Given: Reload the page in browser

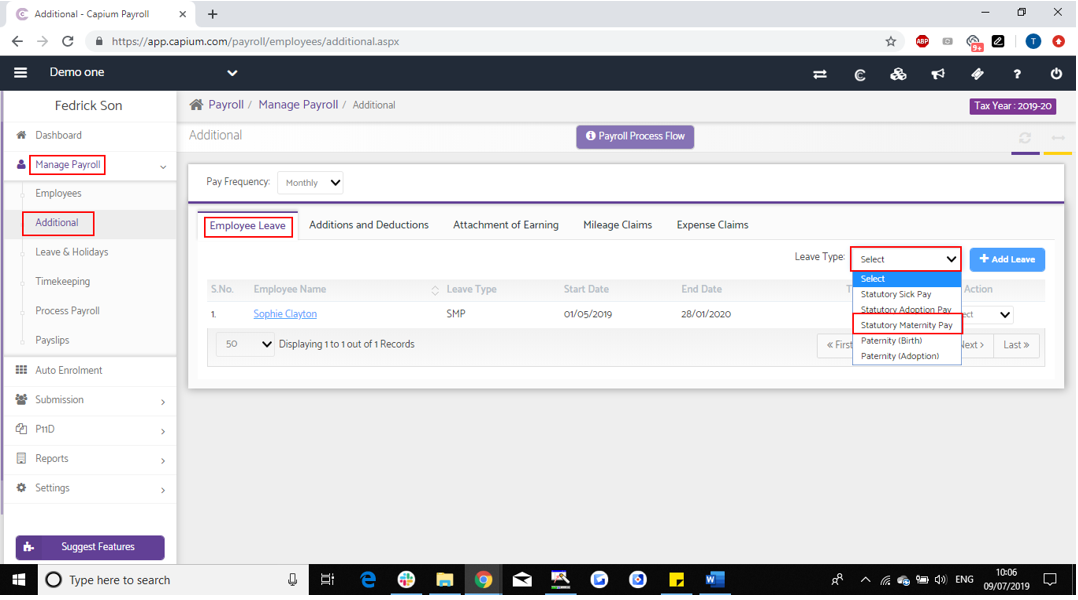Looking at the screenshot, I should (x=67, y=41).
